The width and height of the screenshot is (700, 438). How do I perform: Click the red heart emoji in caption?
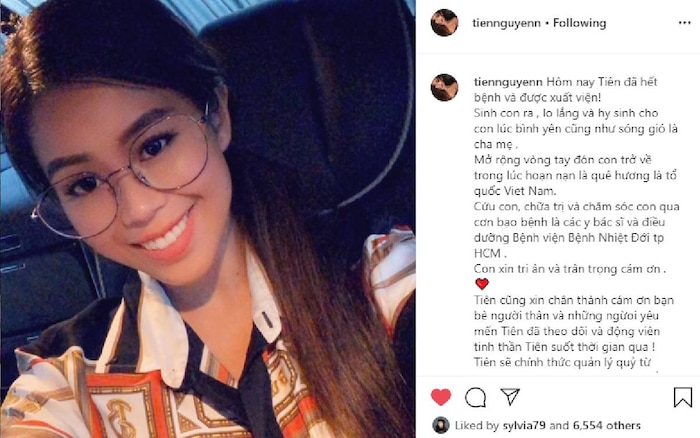tap(482, 284)
